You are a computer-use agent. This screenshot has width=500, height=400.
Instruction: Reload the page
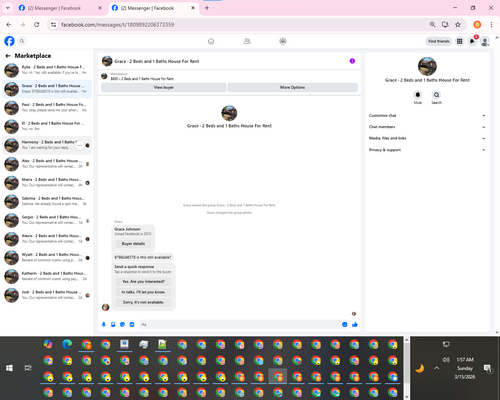[37, 24]
